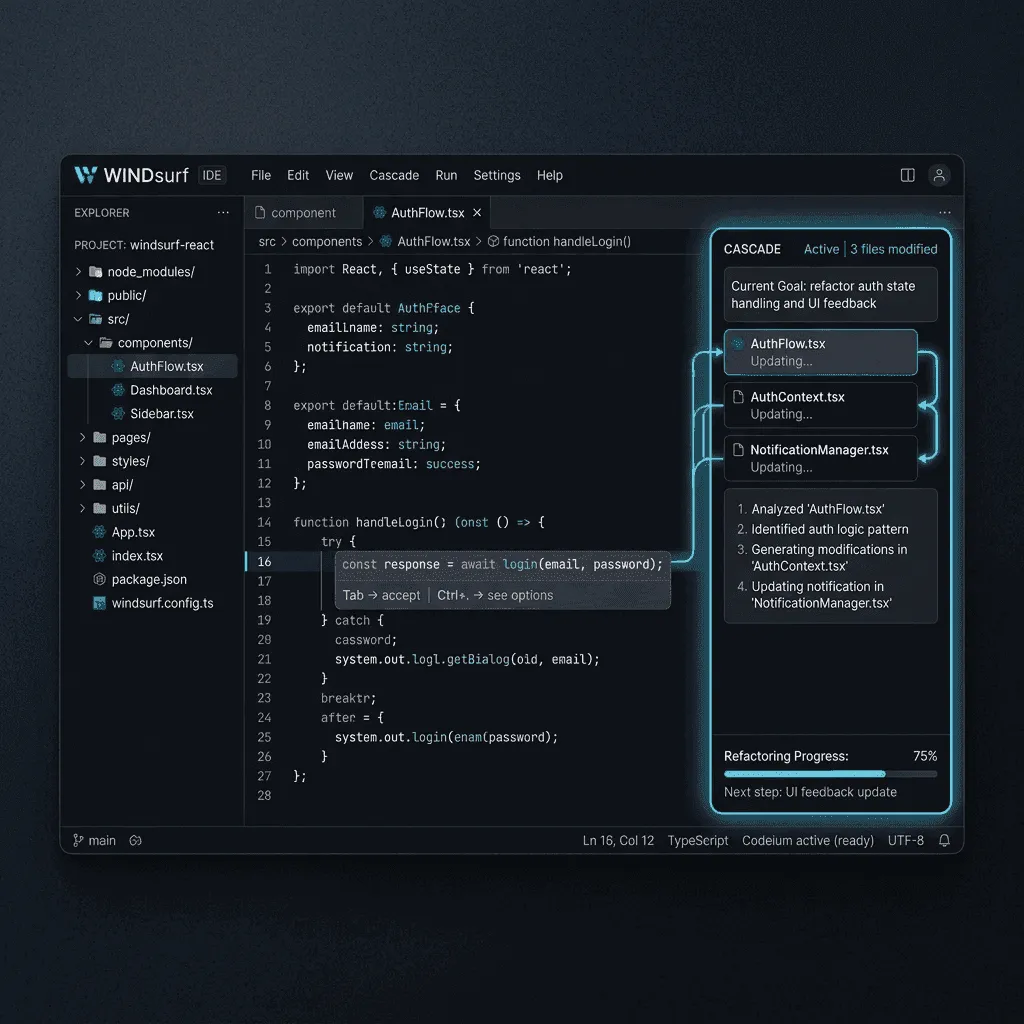This screenshot has height=1024, width=1024.
Task: Click the main branch name in status bar
Action: 102,840
